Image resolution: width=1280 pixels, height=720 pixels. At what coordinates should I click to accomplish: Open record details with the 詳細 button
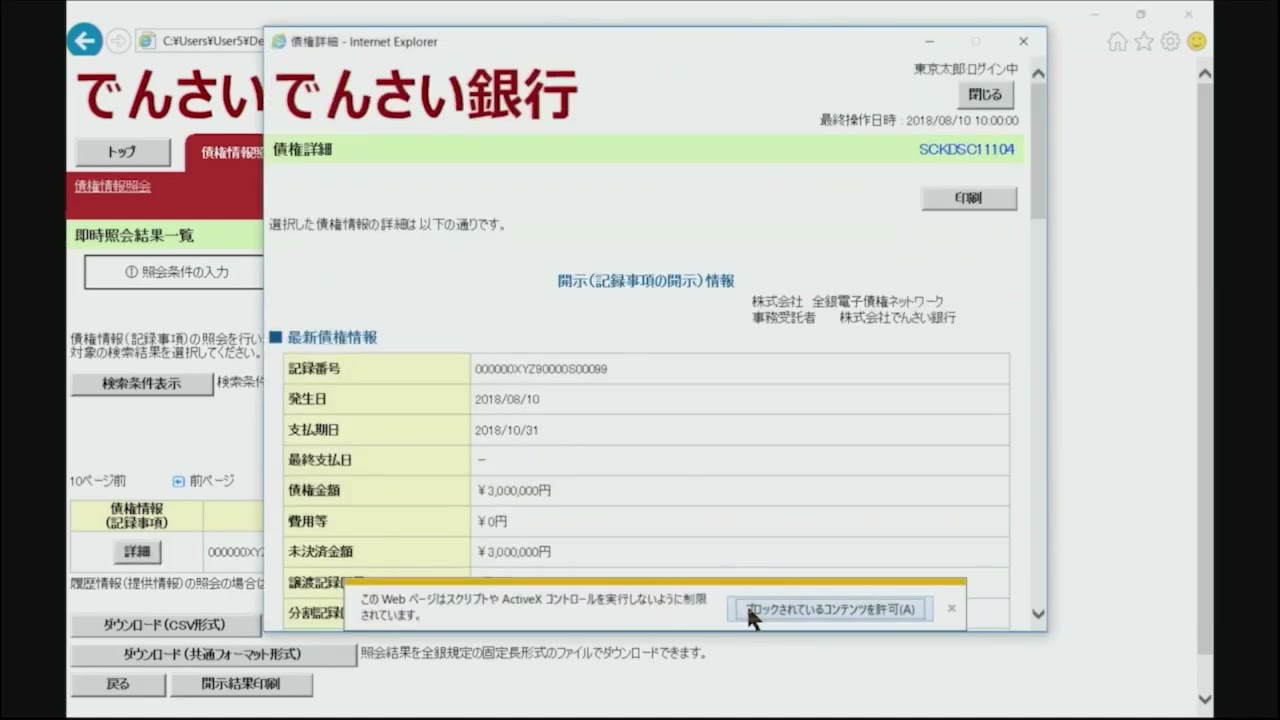[137, 551]
